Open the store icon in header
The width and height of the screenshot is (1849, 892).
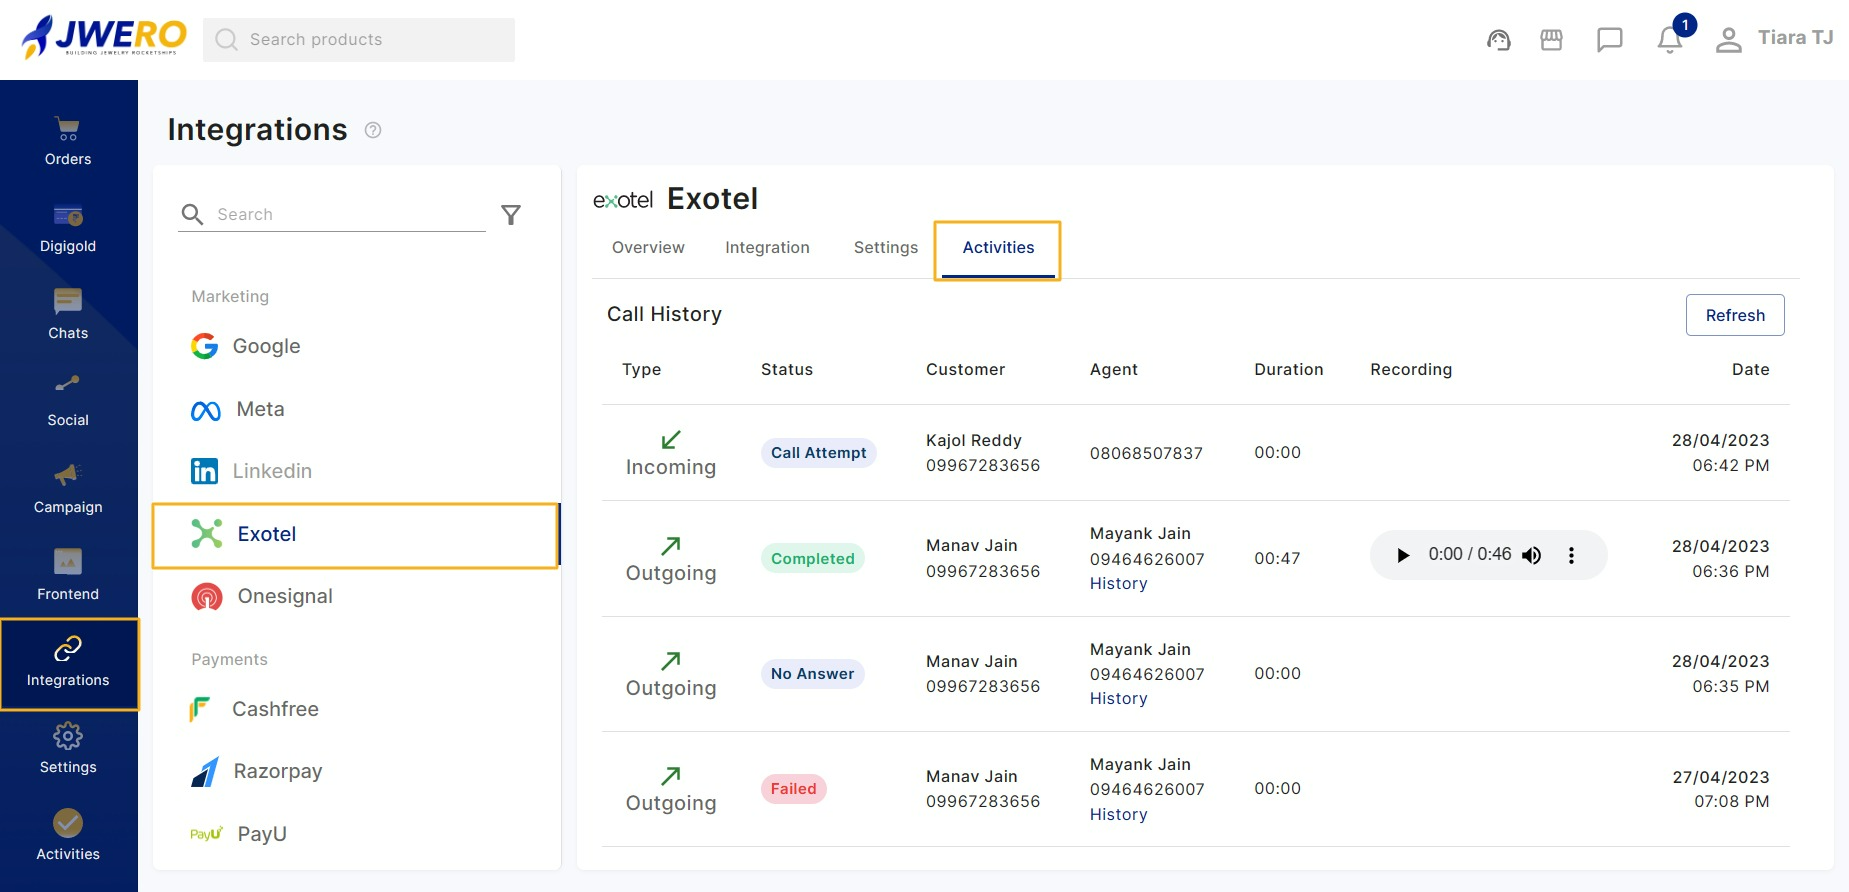[x=1551, y=40]
